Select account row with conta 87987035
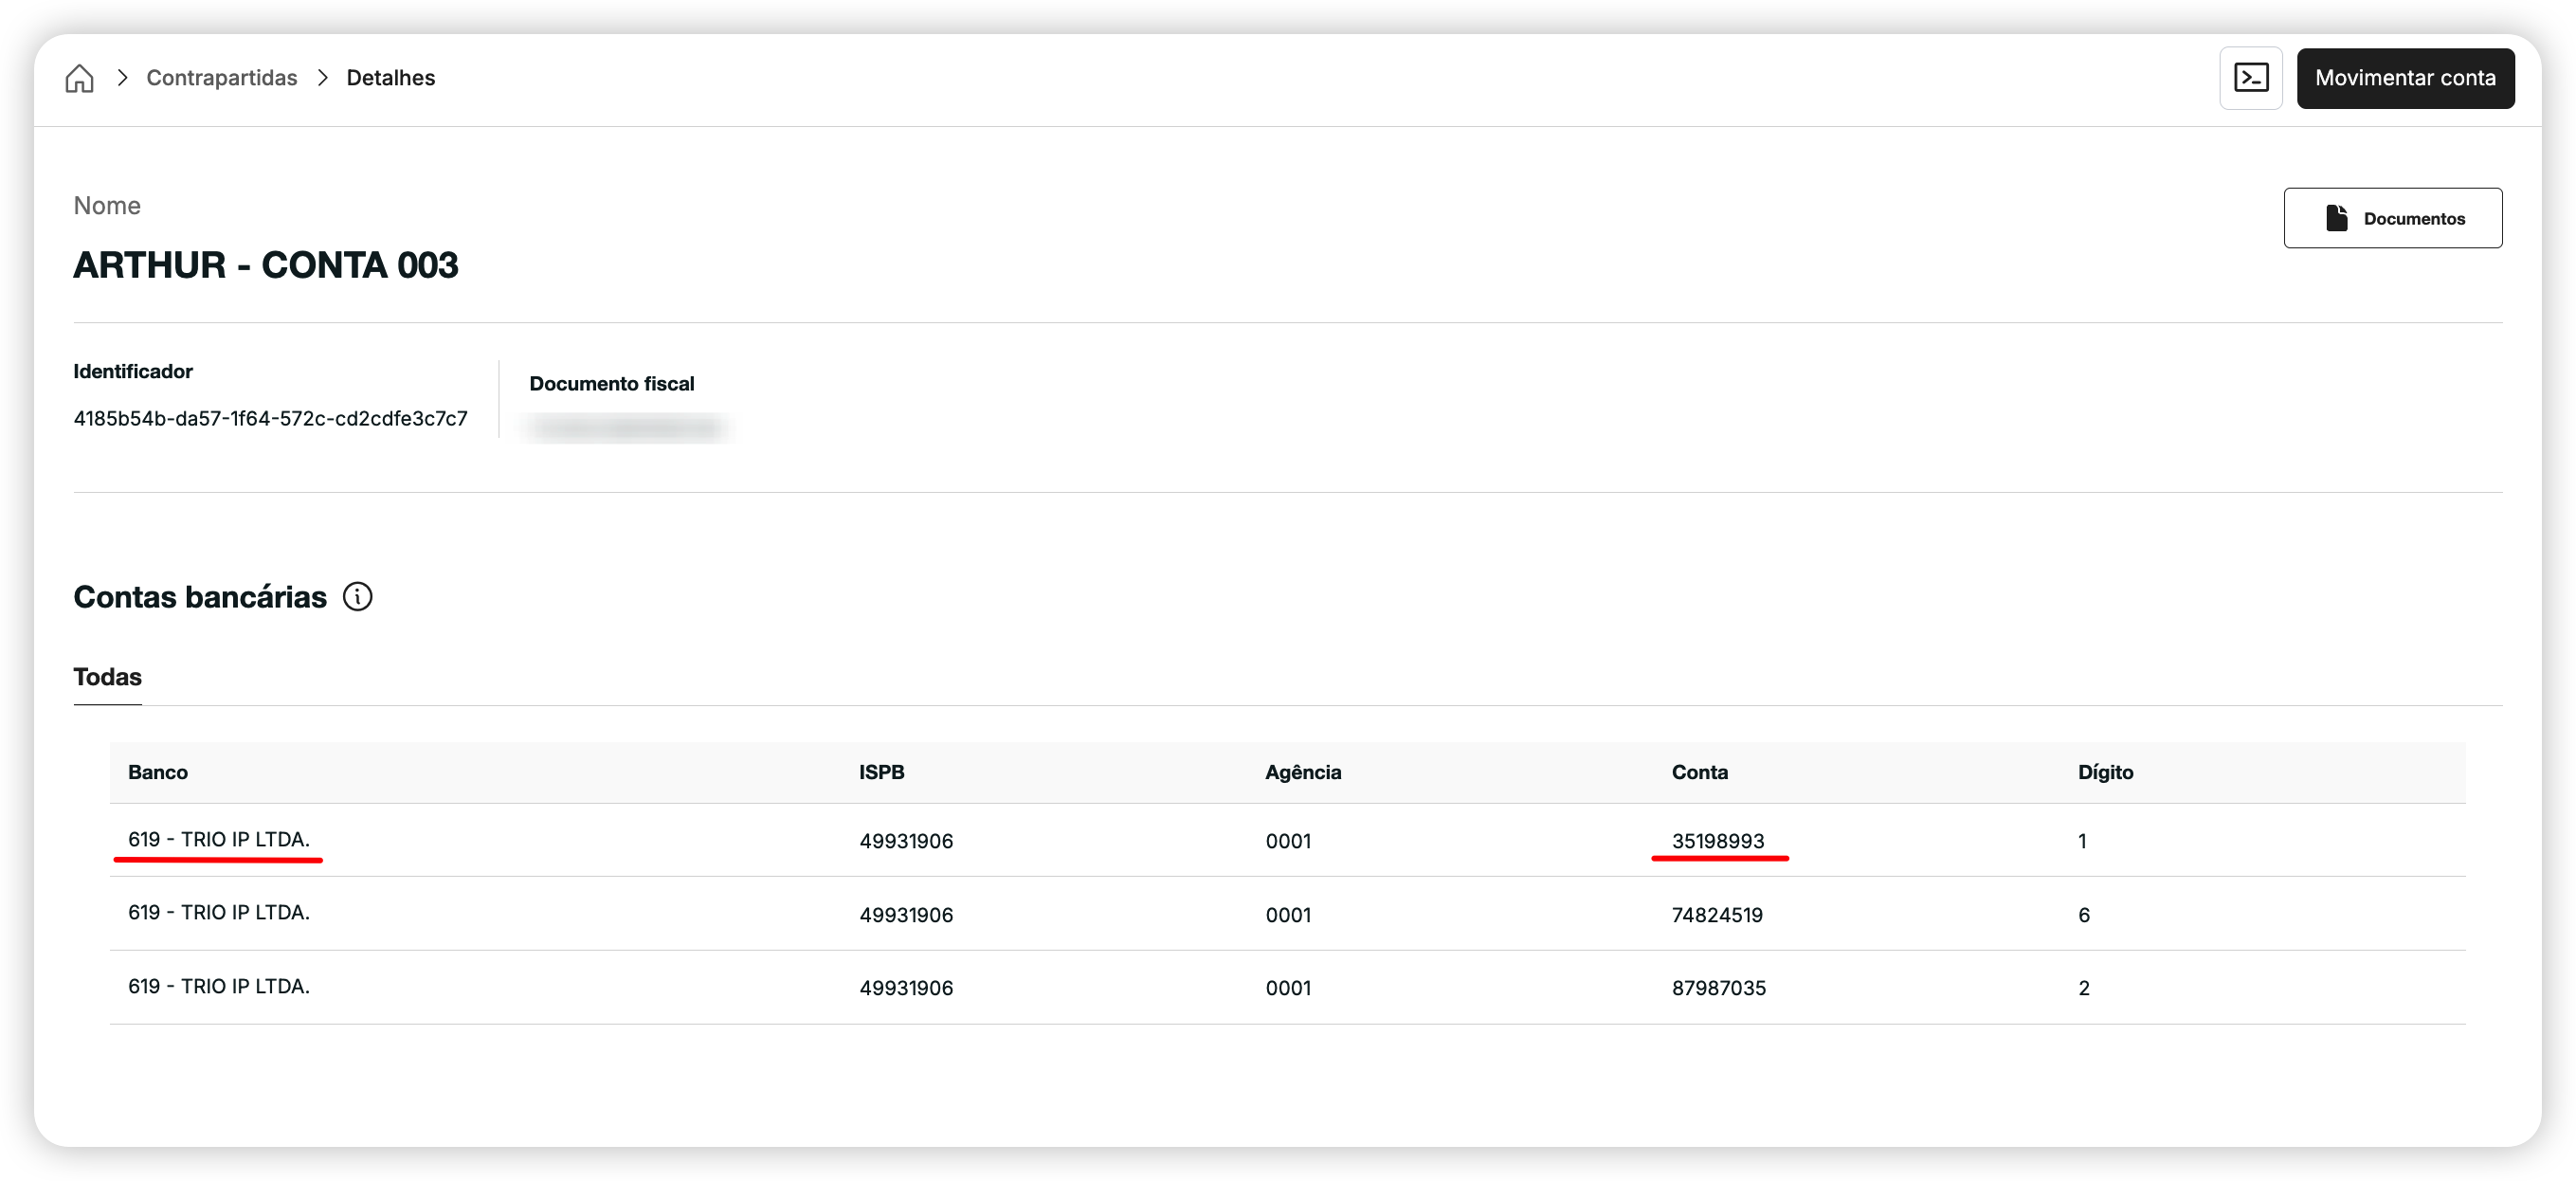The height and width of the screenshot is (1181, 2576). tap(1286, 988)
